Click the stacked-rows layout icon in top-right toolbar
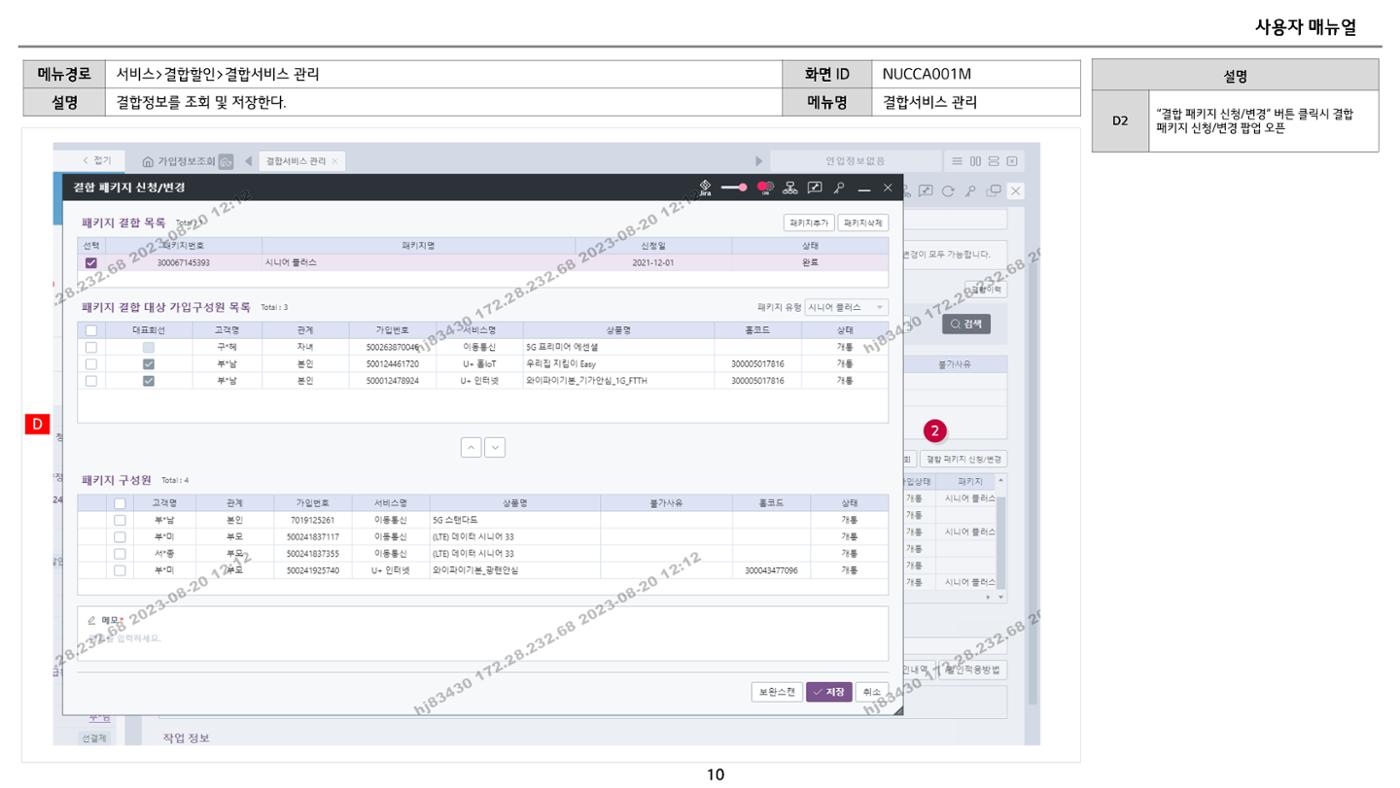Image resolution: width=1400 pixels, height=788 pixels. pos(994,161)
